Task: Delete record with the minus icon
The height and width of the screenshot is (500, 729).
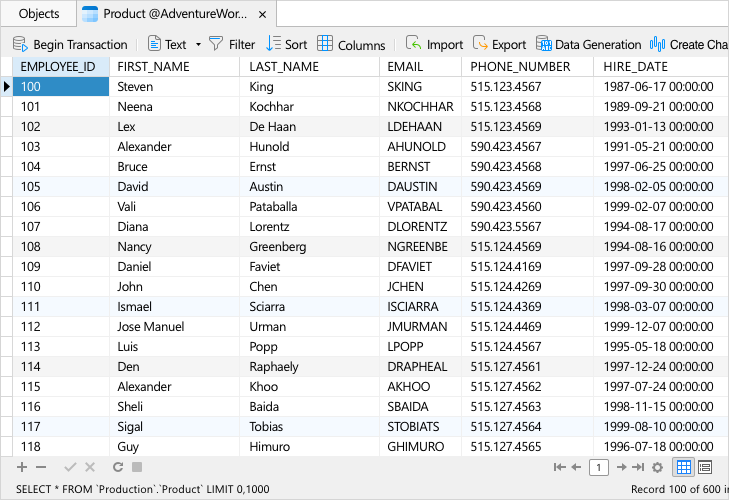Action: pos(41,467)
